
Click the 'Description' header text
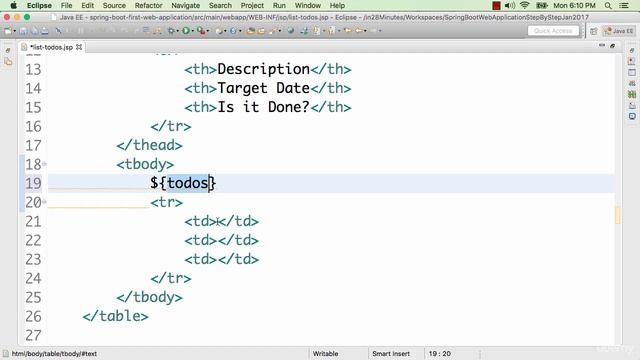click(263, 69)
